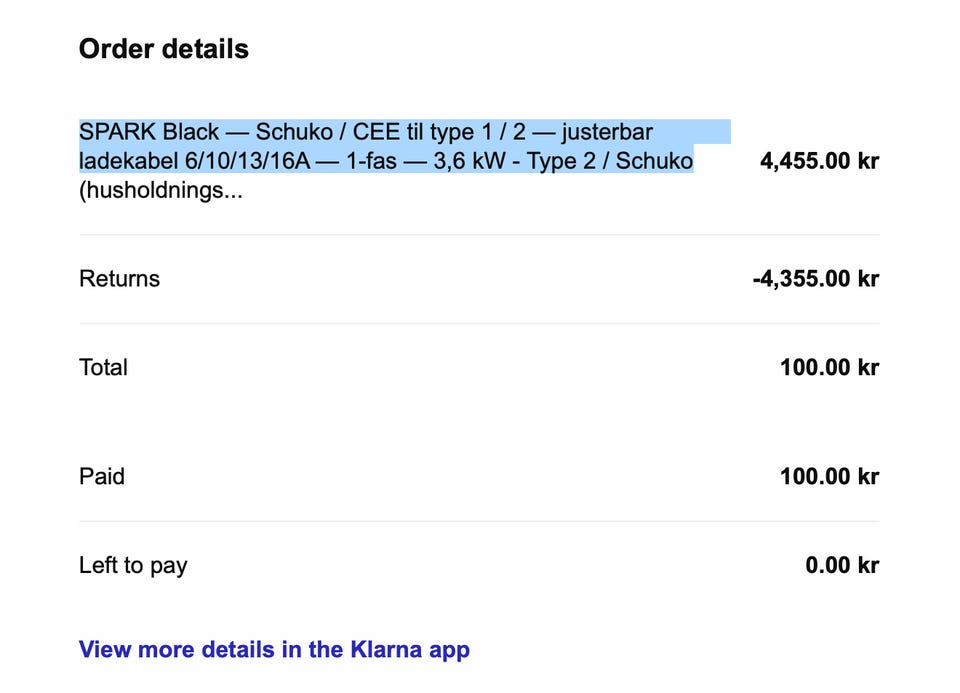Select the Total row label
The image size is (960, 693).
[103, 367]
